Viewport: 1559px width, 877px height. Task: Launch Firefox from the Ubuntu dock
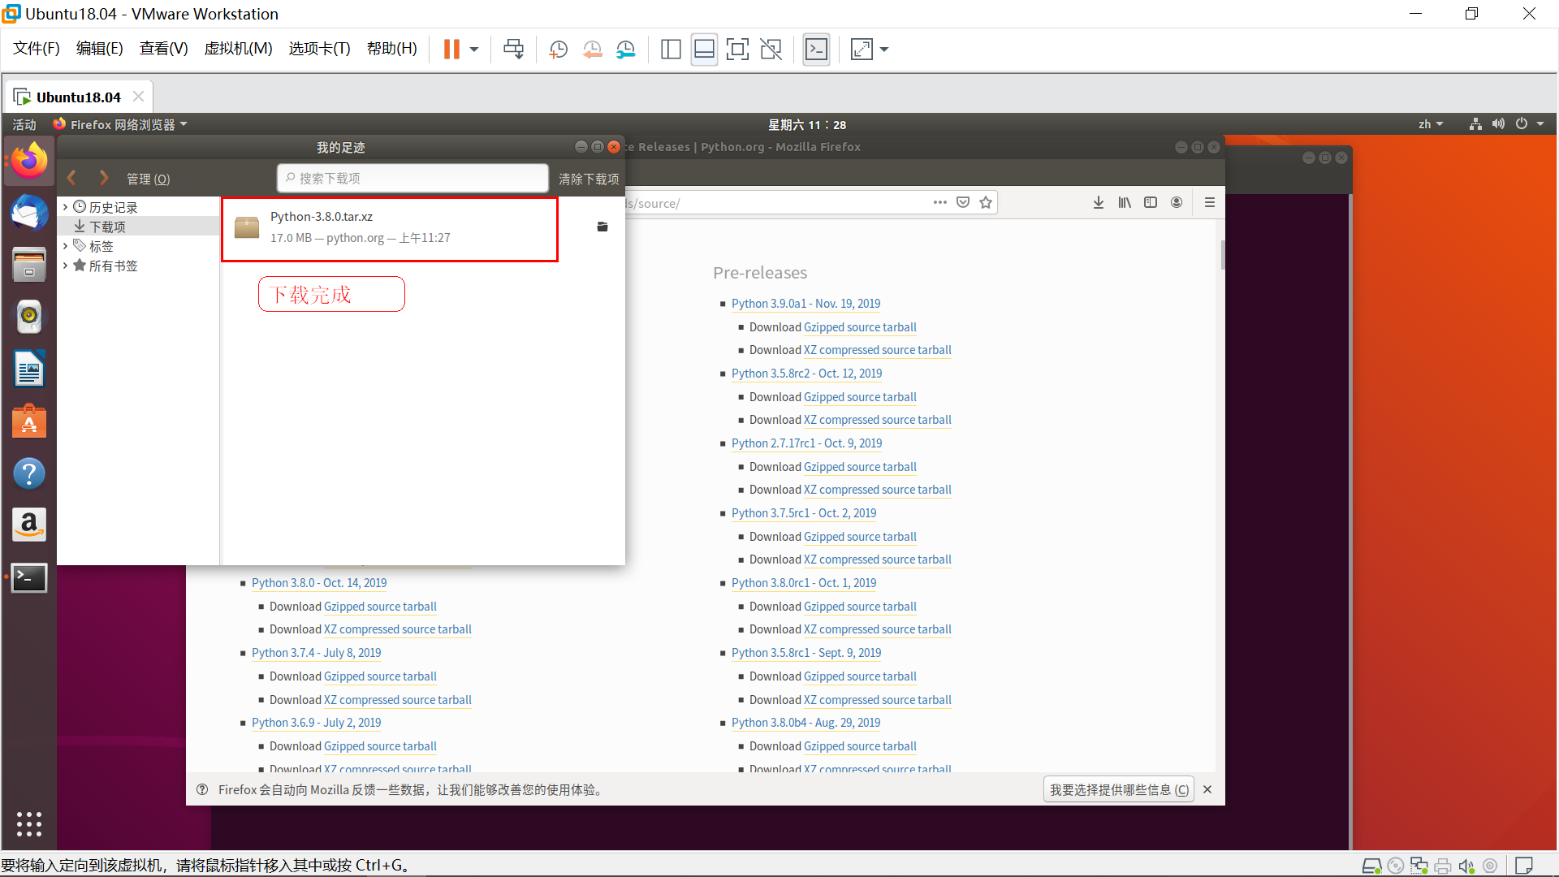coord(29,161)
